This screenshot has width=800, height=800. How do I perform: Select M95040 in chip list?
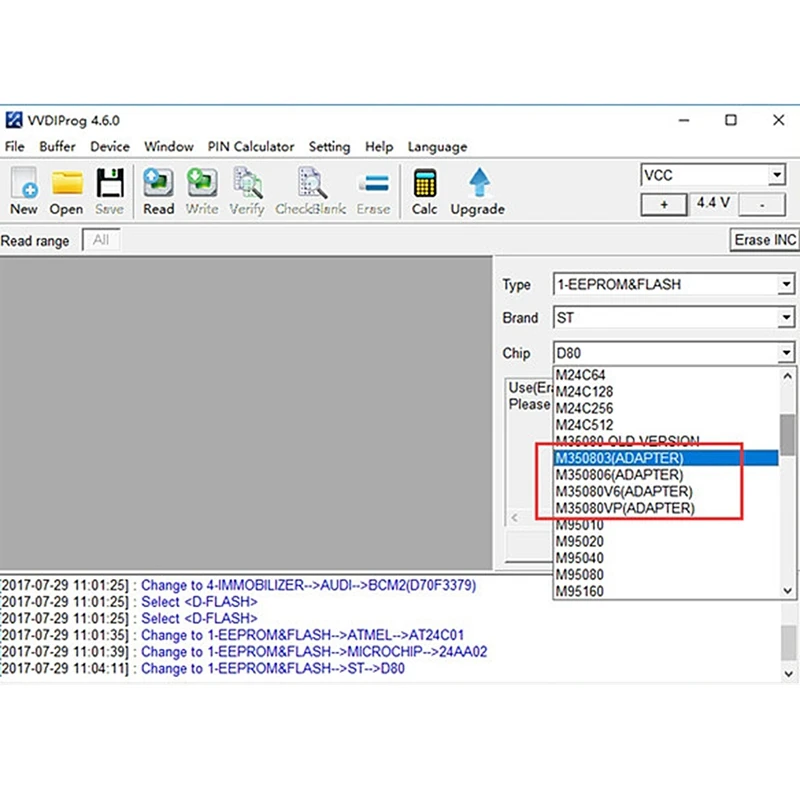click(666, 558)
